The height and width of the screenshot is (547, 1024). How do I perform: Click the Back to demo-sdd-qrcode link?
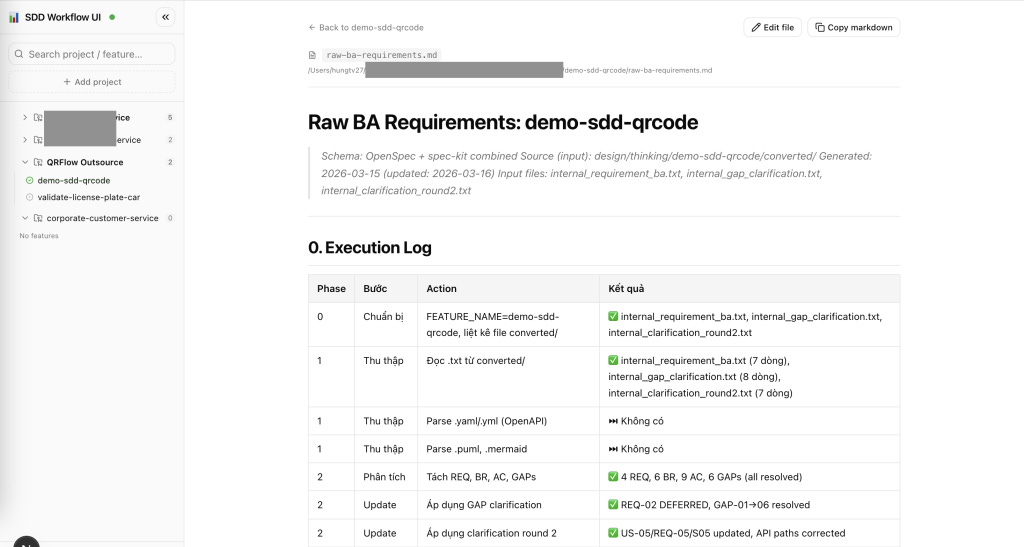point(366,27)
